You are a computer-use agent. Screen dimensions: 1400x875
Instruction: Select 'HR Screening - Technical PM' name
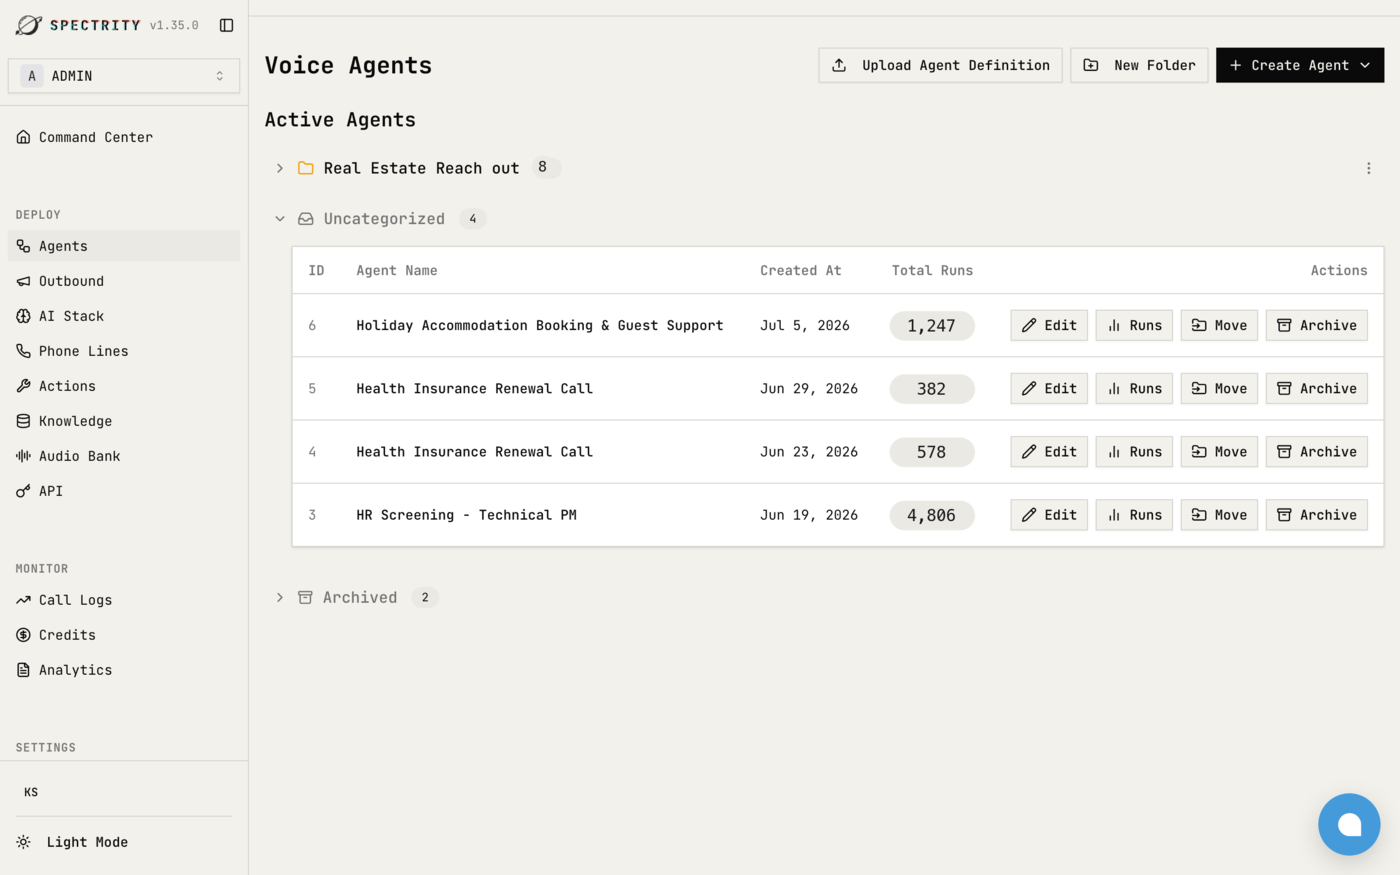(x=466, y=515)
